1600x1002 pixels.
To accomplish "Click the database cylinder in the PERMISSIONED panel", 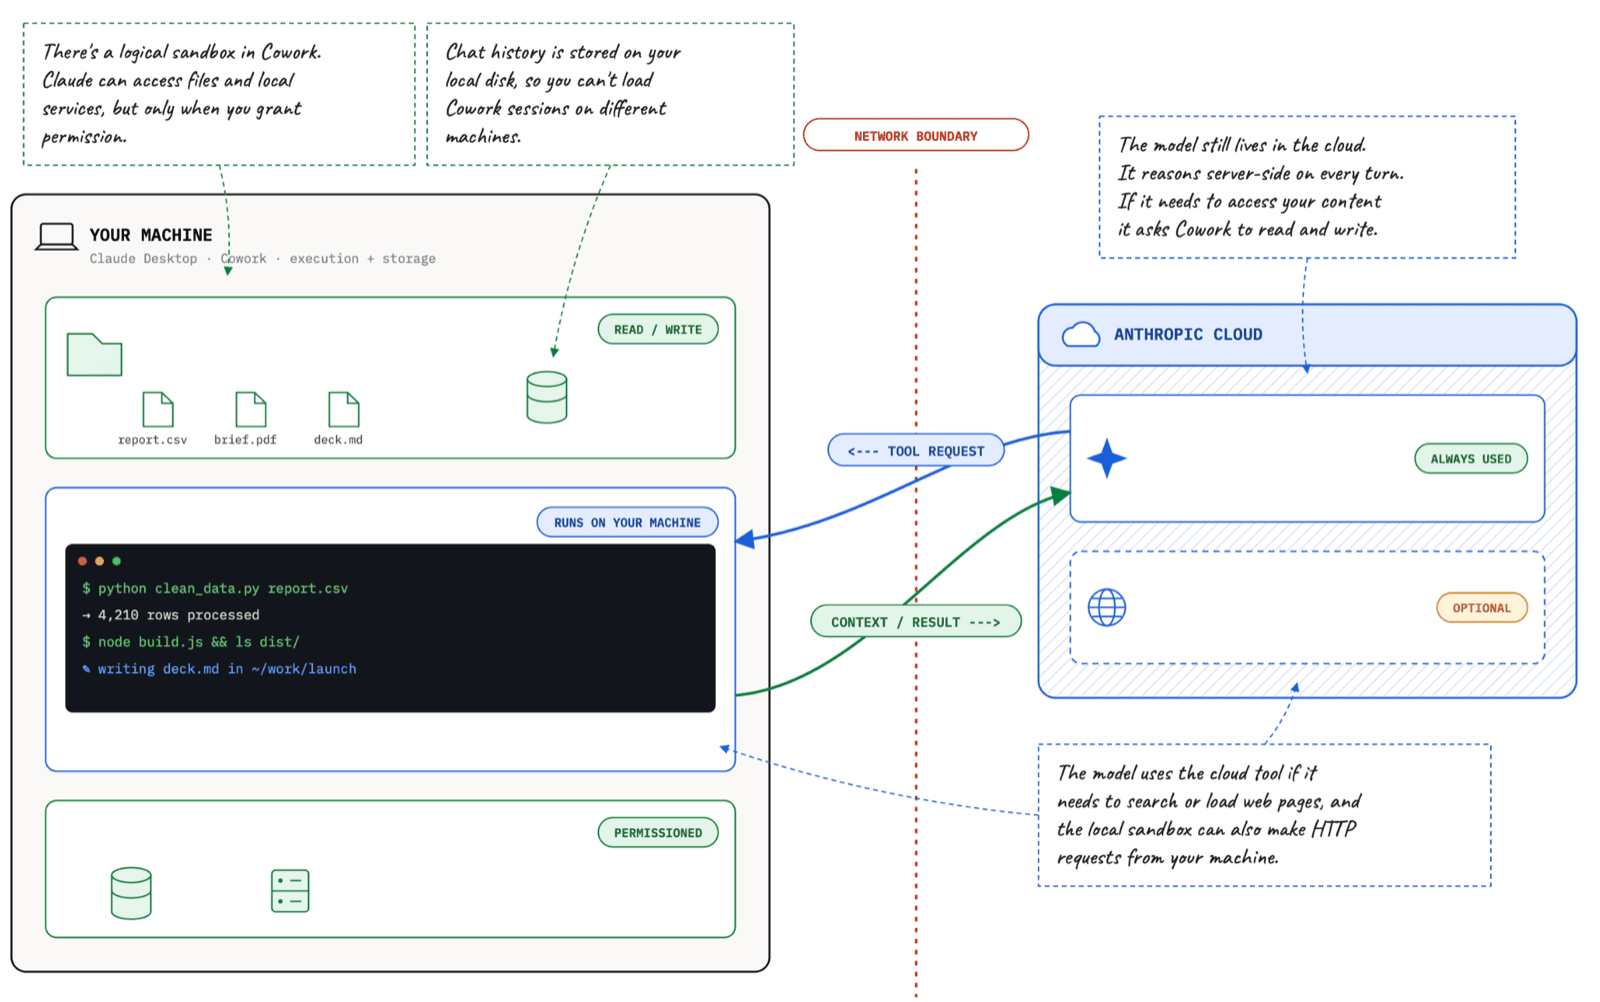I will click(x=131, y=893).
